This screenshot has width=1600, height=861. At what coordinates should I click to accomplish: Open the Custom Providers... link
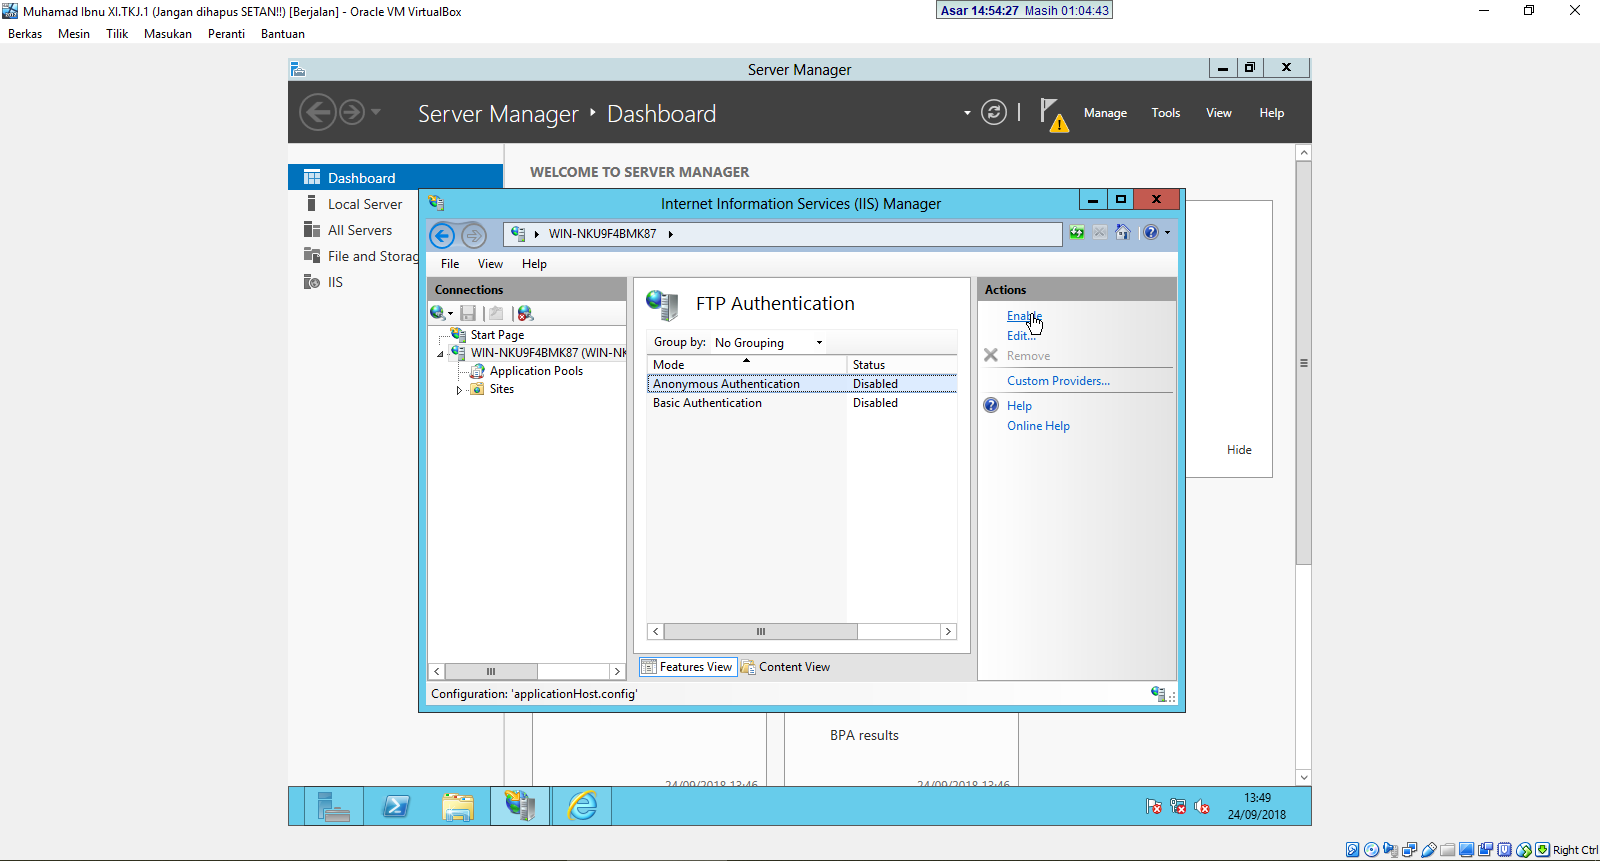(x=1058, y=381)
